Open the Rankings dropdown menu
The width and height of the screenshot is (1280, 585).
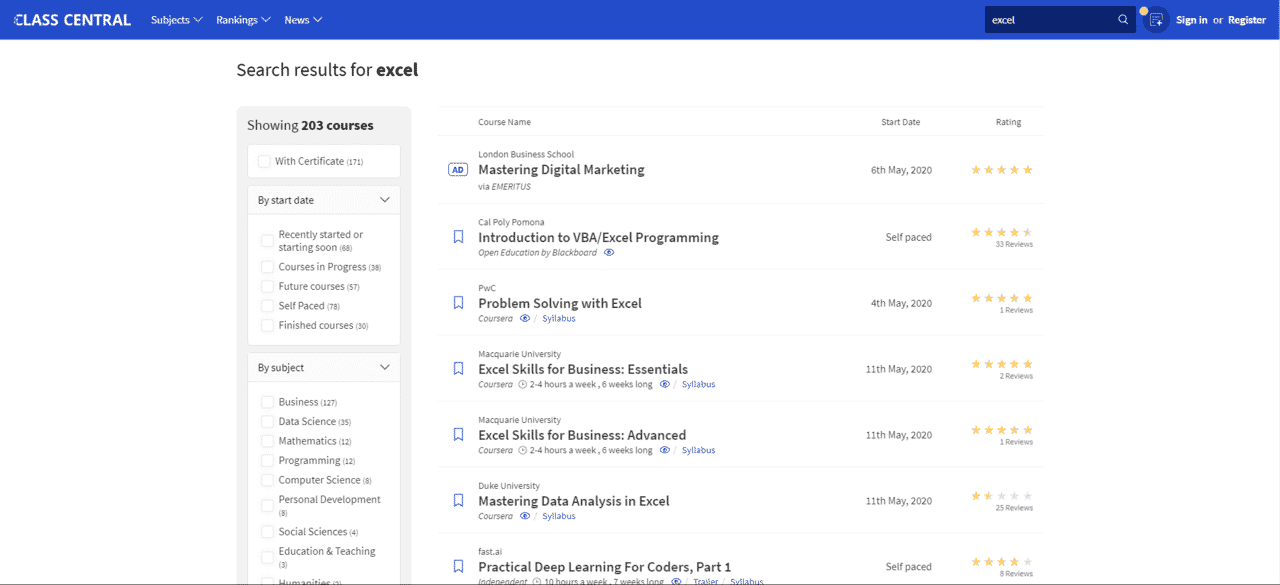pos(243,20)
